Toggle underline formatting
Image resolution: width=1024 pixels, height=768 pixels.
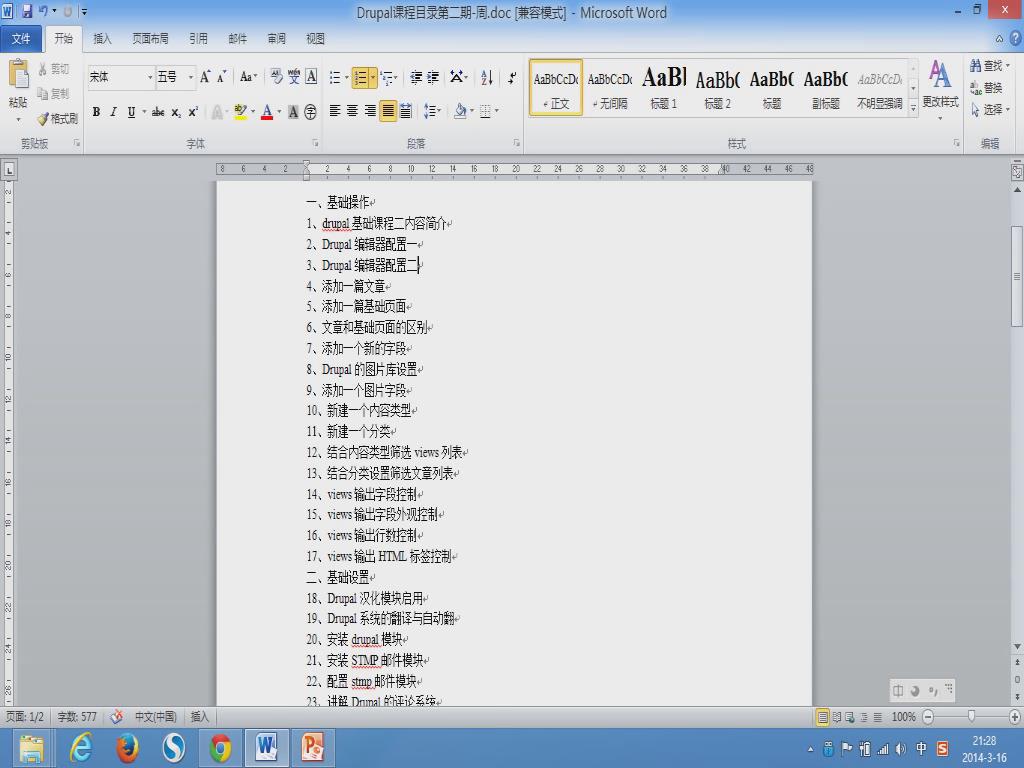(131, 112)
